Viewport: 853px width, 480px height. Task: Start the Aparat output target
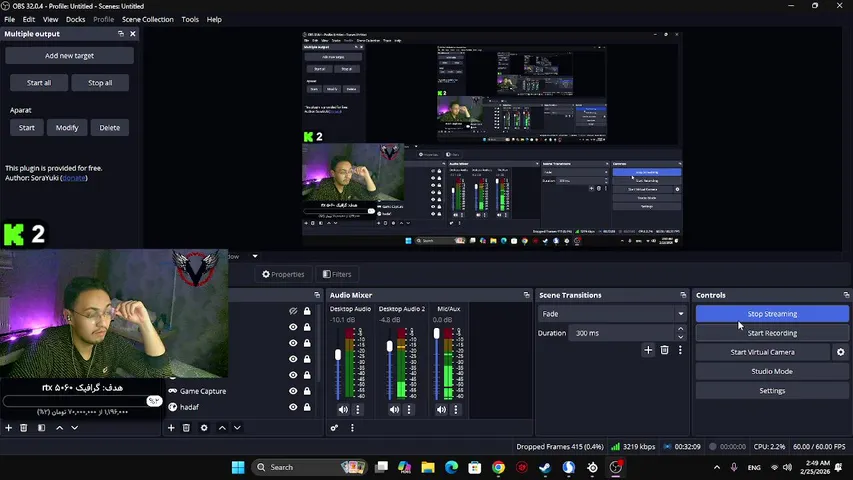pyautogui.click(x=27, y=127)
